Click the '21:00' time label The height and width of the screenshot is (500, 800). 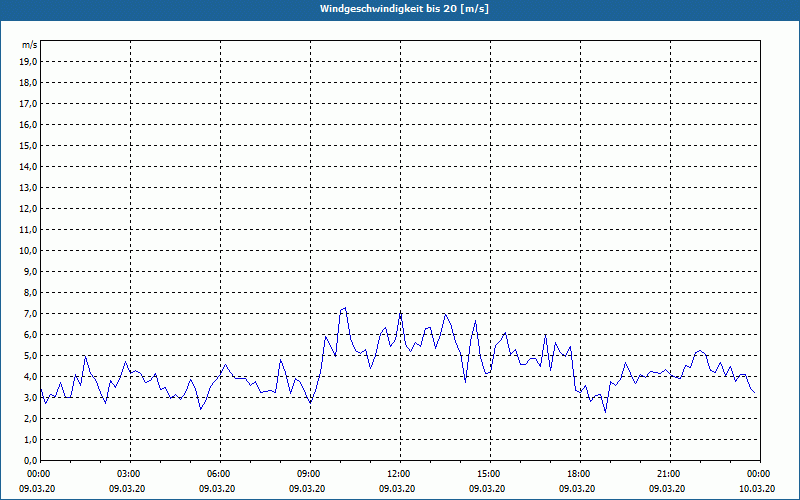(670, 474)
